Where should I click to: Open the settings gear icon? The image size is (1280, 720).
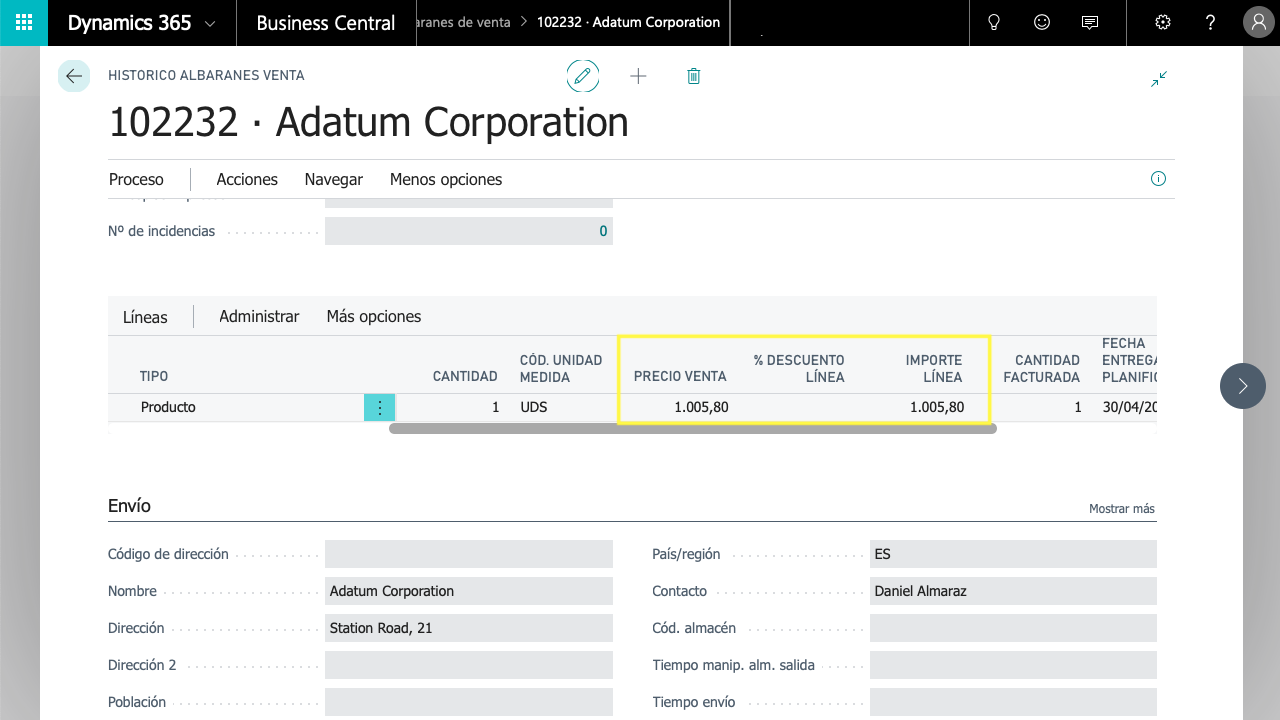(x=1162, y=23)
